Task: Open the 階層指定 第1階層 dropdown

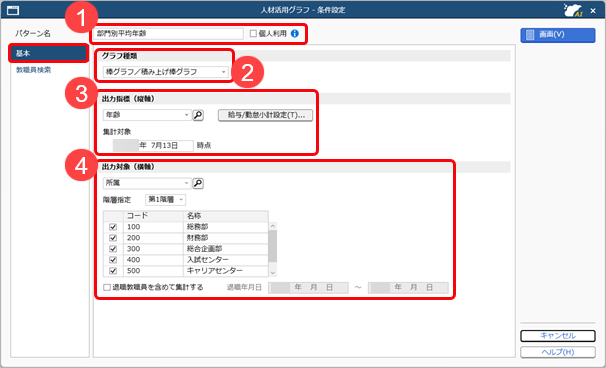Action: click(165, 199)
